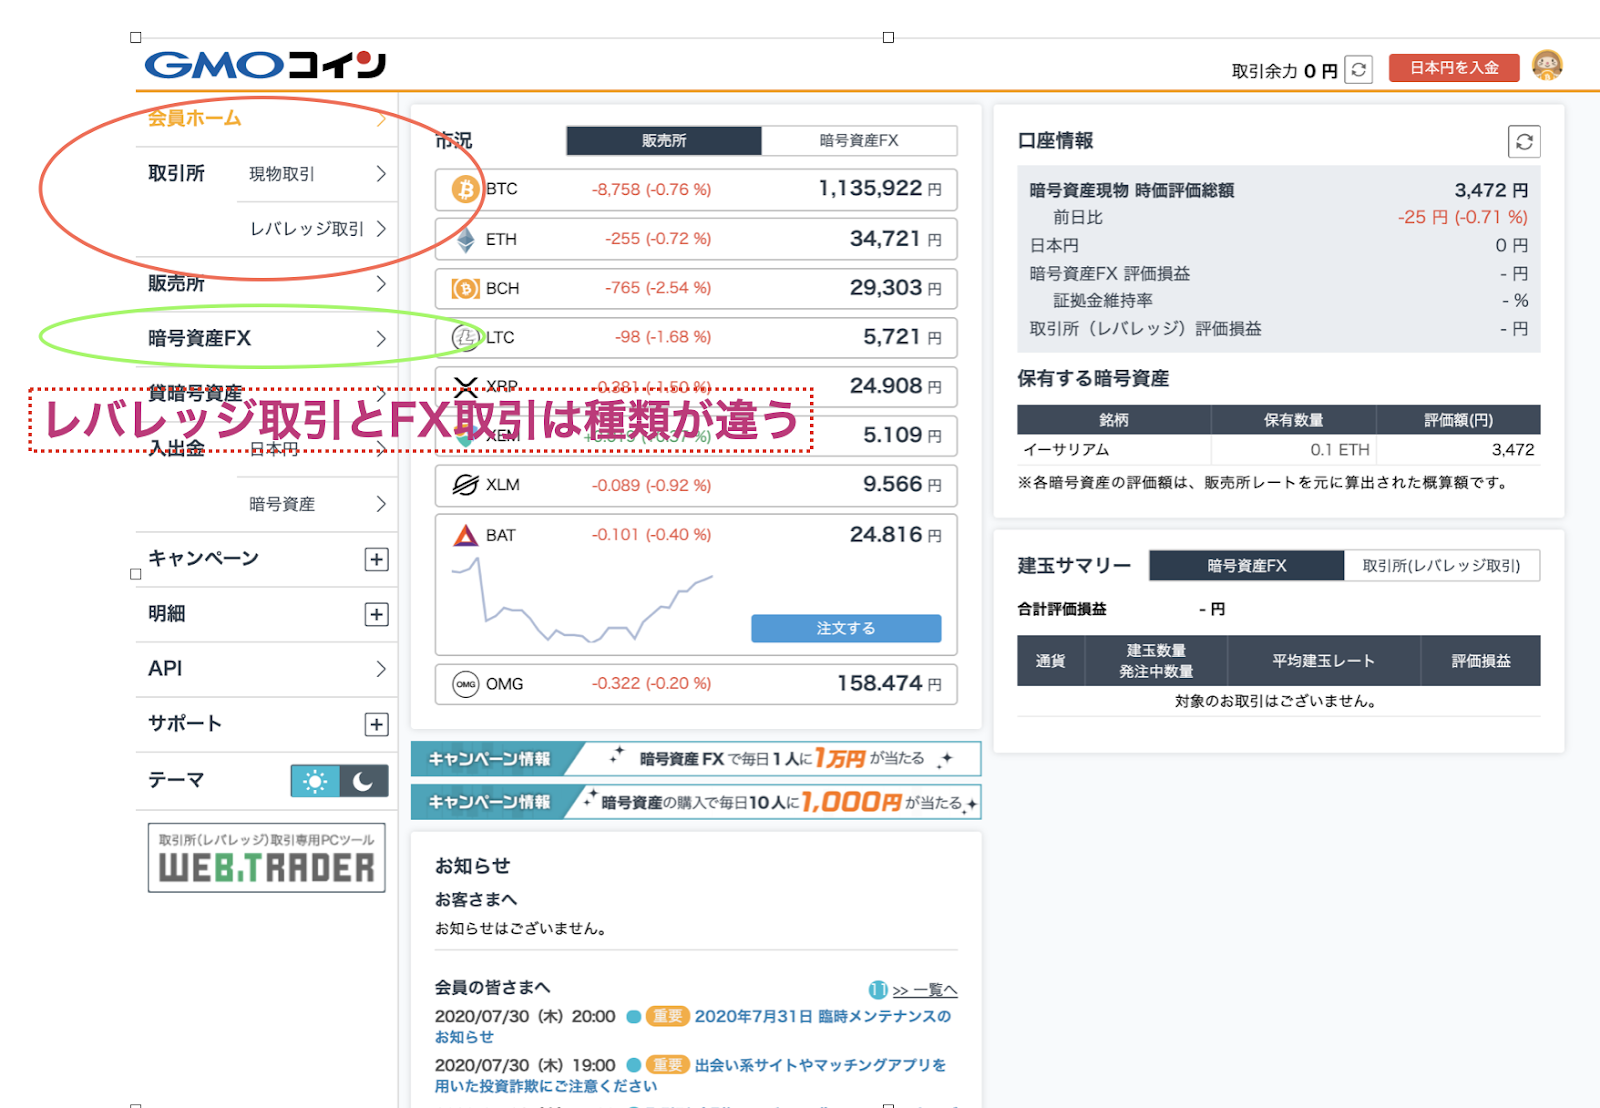This screenshot has width=1600, height=1108.
Task: Open FX daily 1万円 campaign banner
Action: point(696,759)
